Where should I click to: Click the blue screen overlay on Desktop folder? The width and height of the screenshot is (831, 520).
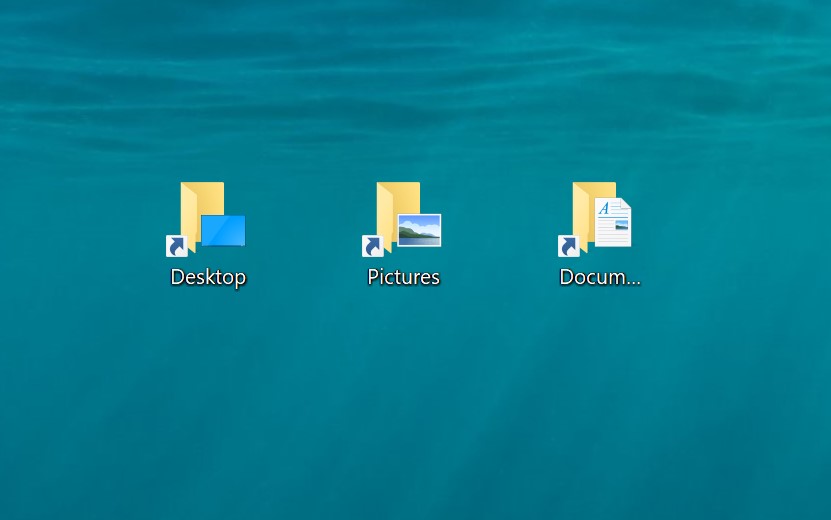pos(223,230)
